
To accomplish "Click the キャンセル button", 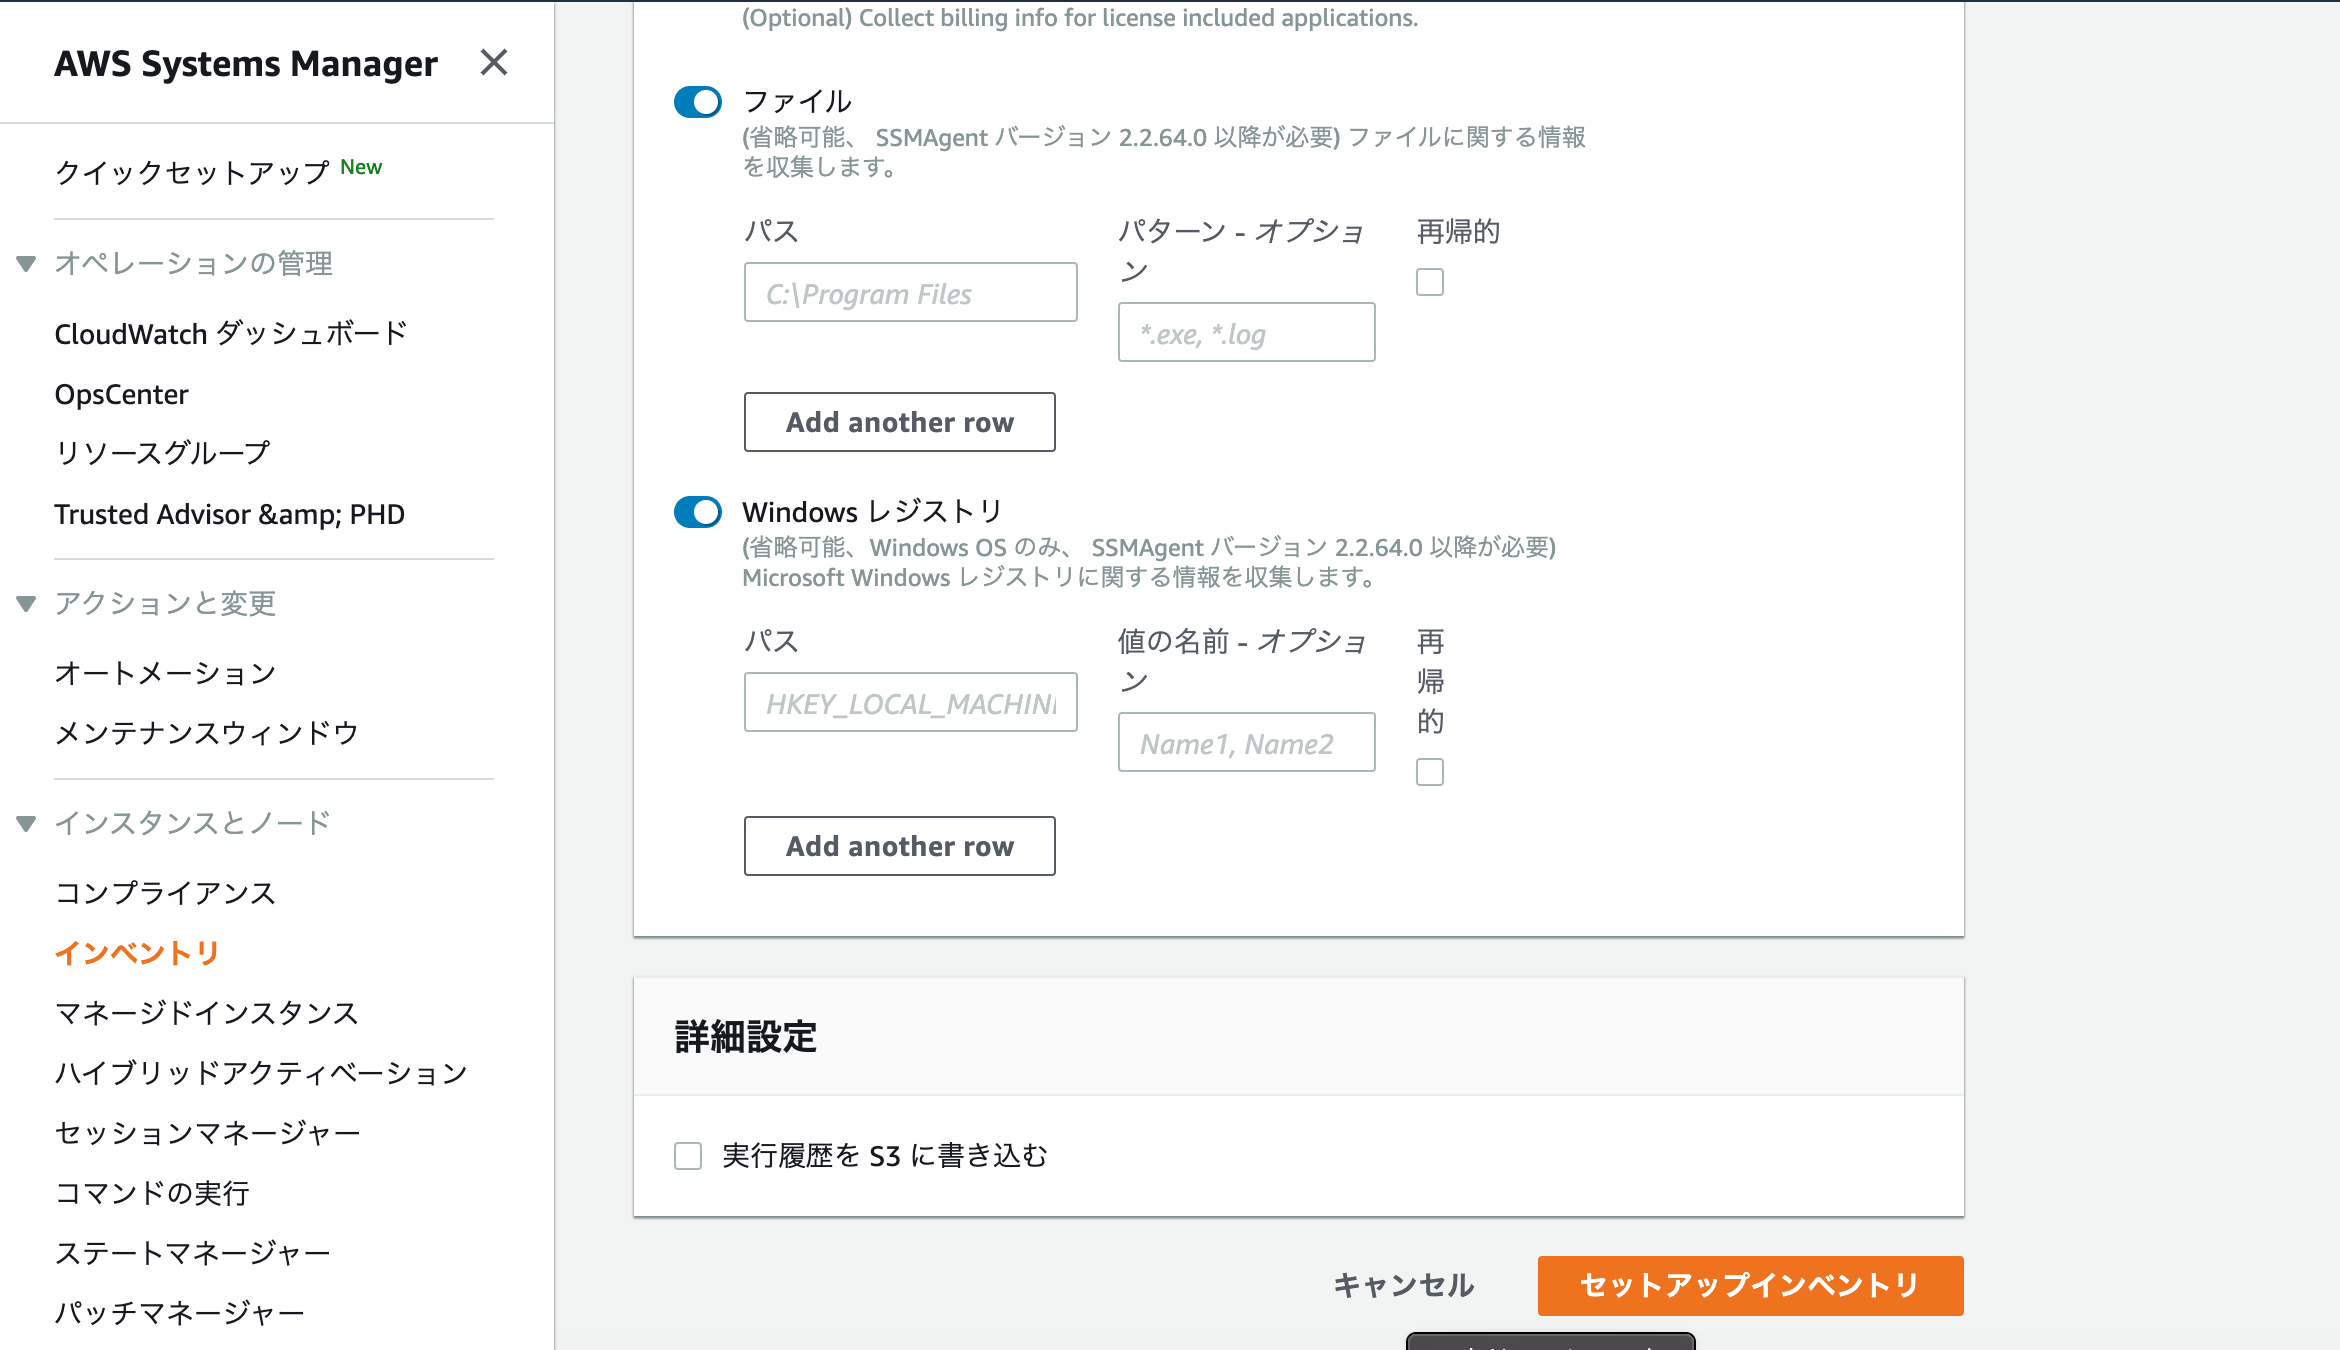I will 1404,1286.
